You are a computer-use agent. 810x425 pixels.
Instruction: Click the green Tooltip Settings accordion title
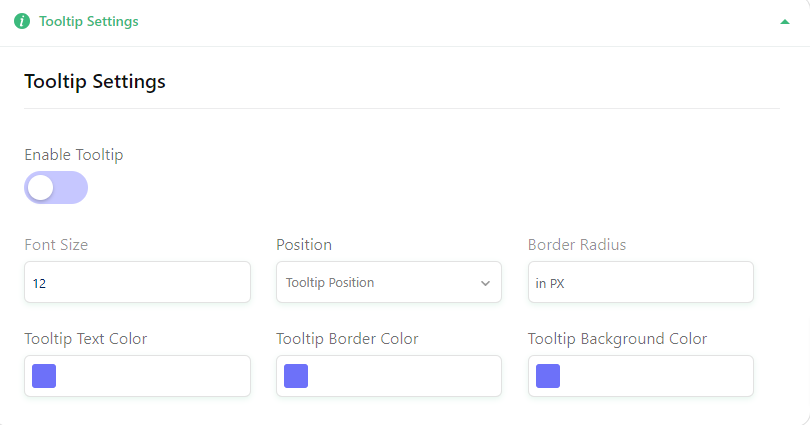click(x=89, y=21)
